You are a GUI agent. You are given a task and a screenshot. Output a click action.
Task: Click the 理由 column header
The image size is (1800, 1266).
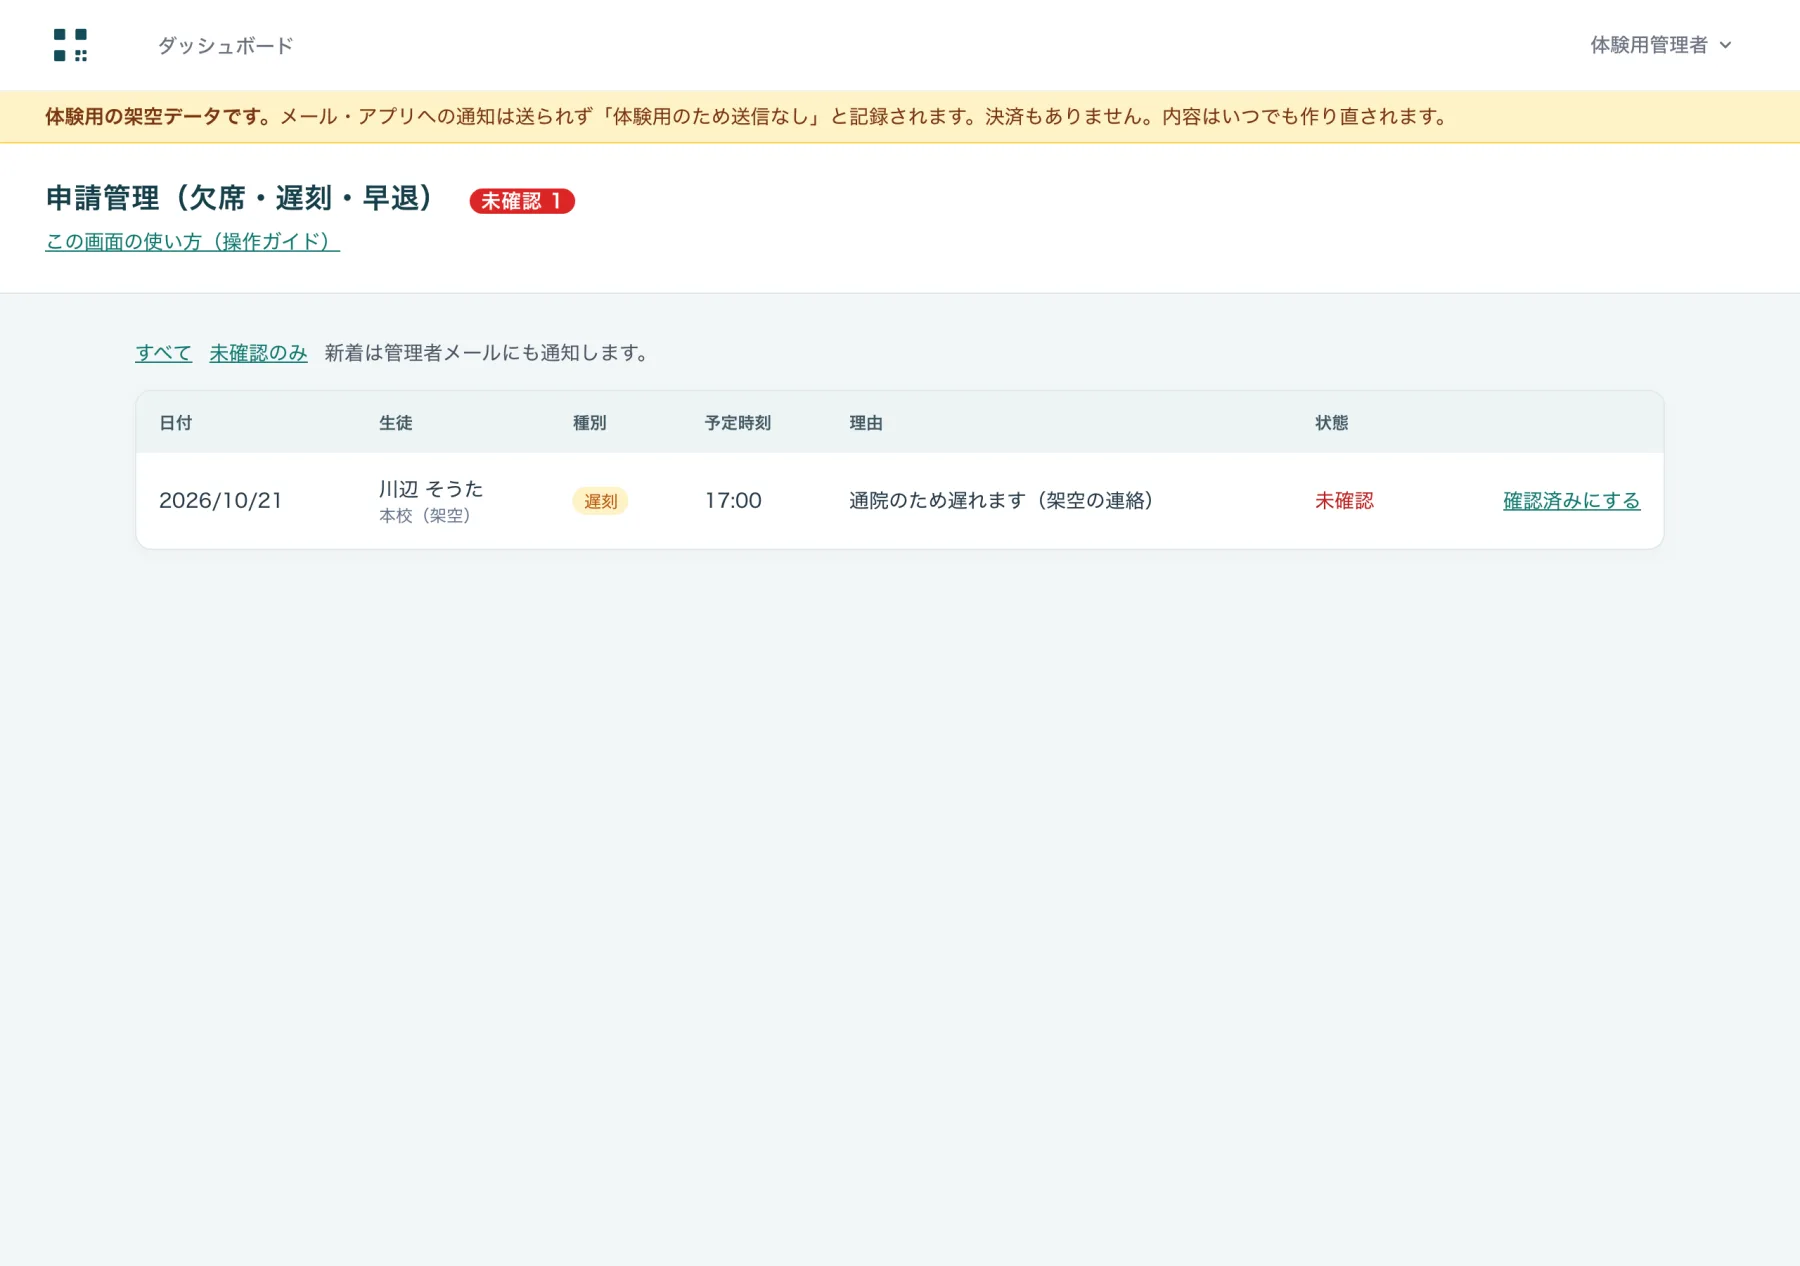click(866, 423)
